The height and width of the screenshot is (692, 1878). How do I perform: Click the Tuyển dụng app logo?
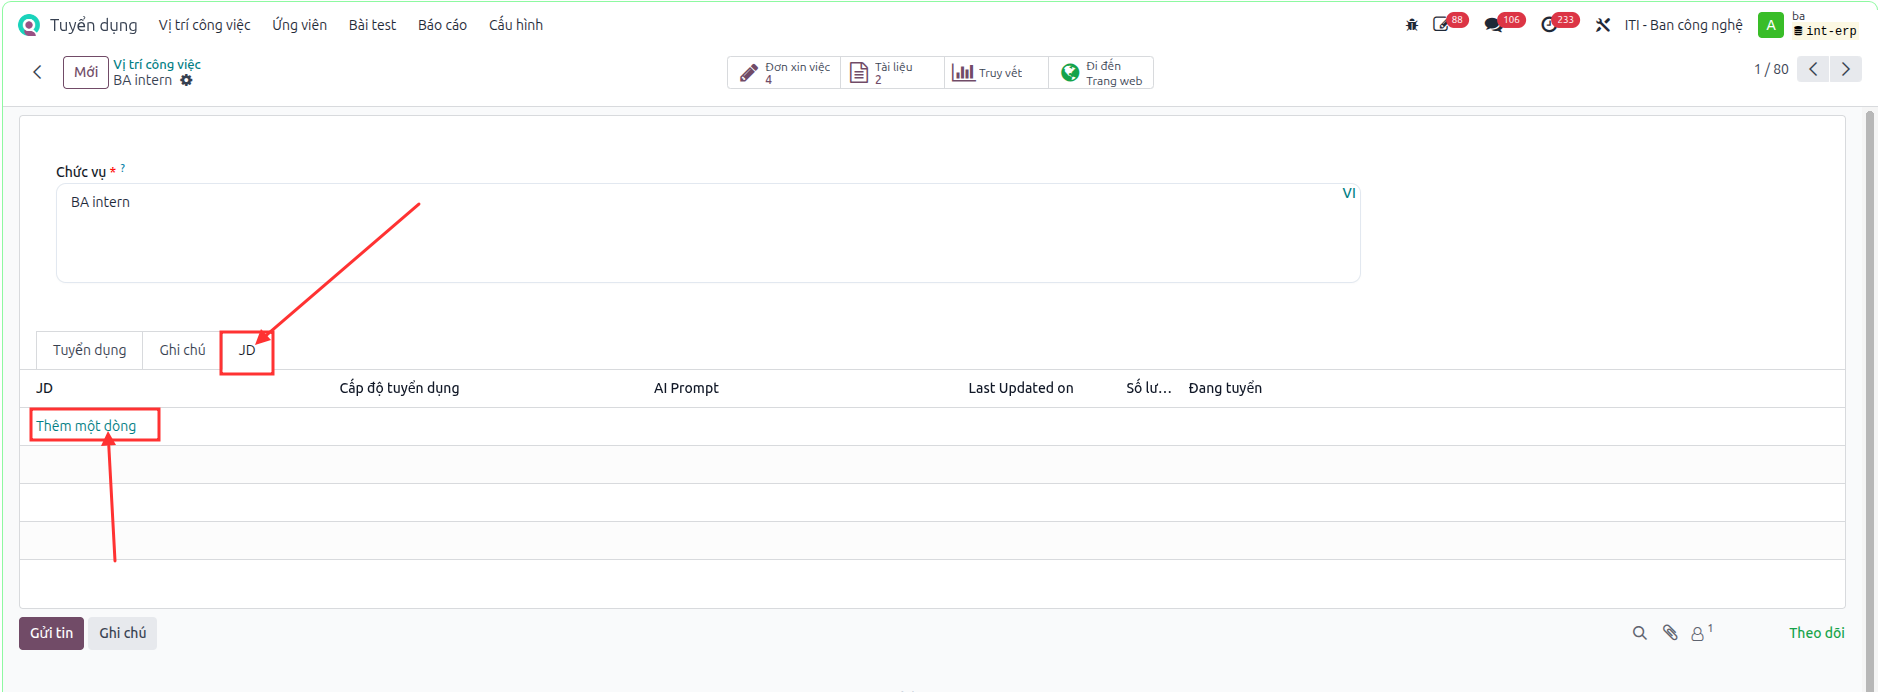(x=29, y=25)
